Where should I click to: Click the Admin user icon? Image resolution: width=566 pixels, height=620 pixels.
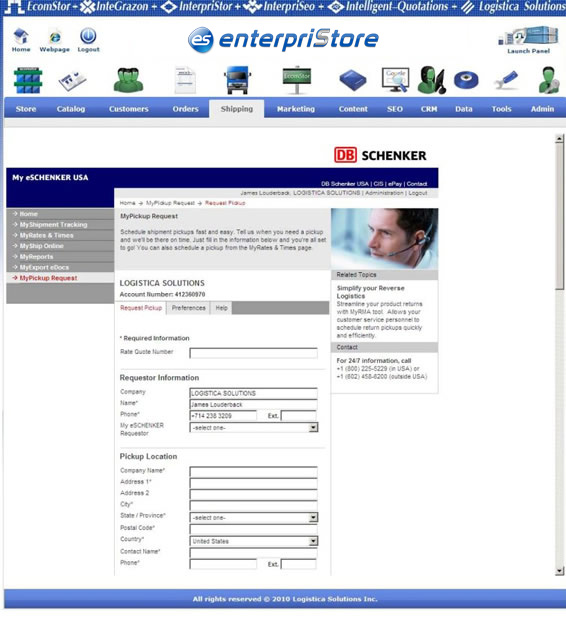coord(549,80)
